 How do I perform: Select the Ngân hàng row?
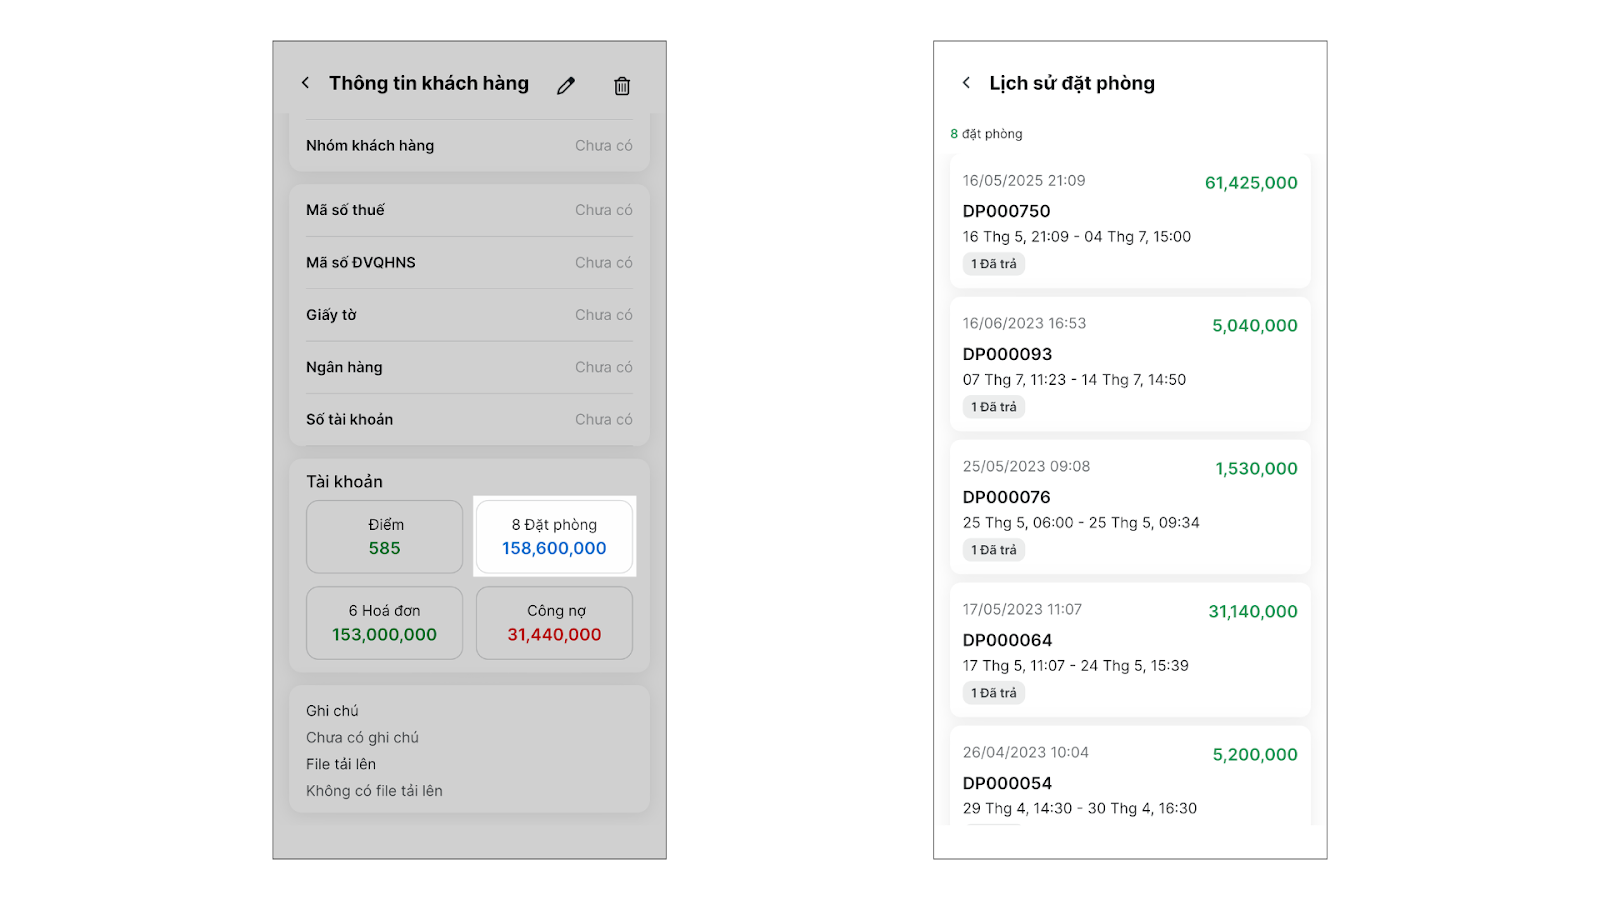click(469, 367)
